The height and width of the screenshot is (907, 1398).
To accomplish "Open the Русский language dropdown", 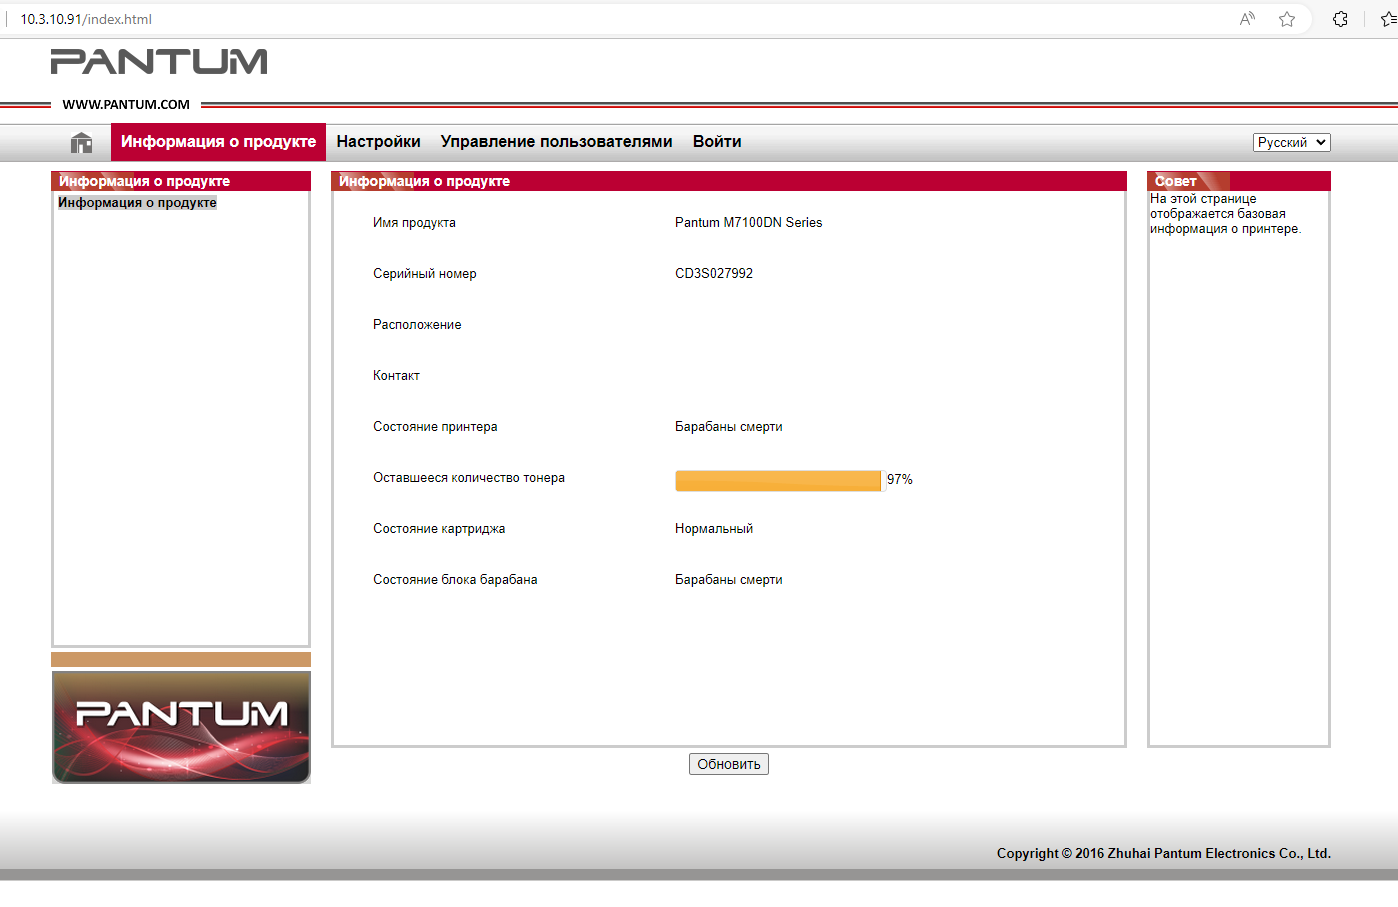I will (1291, 142).
